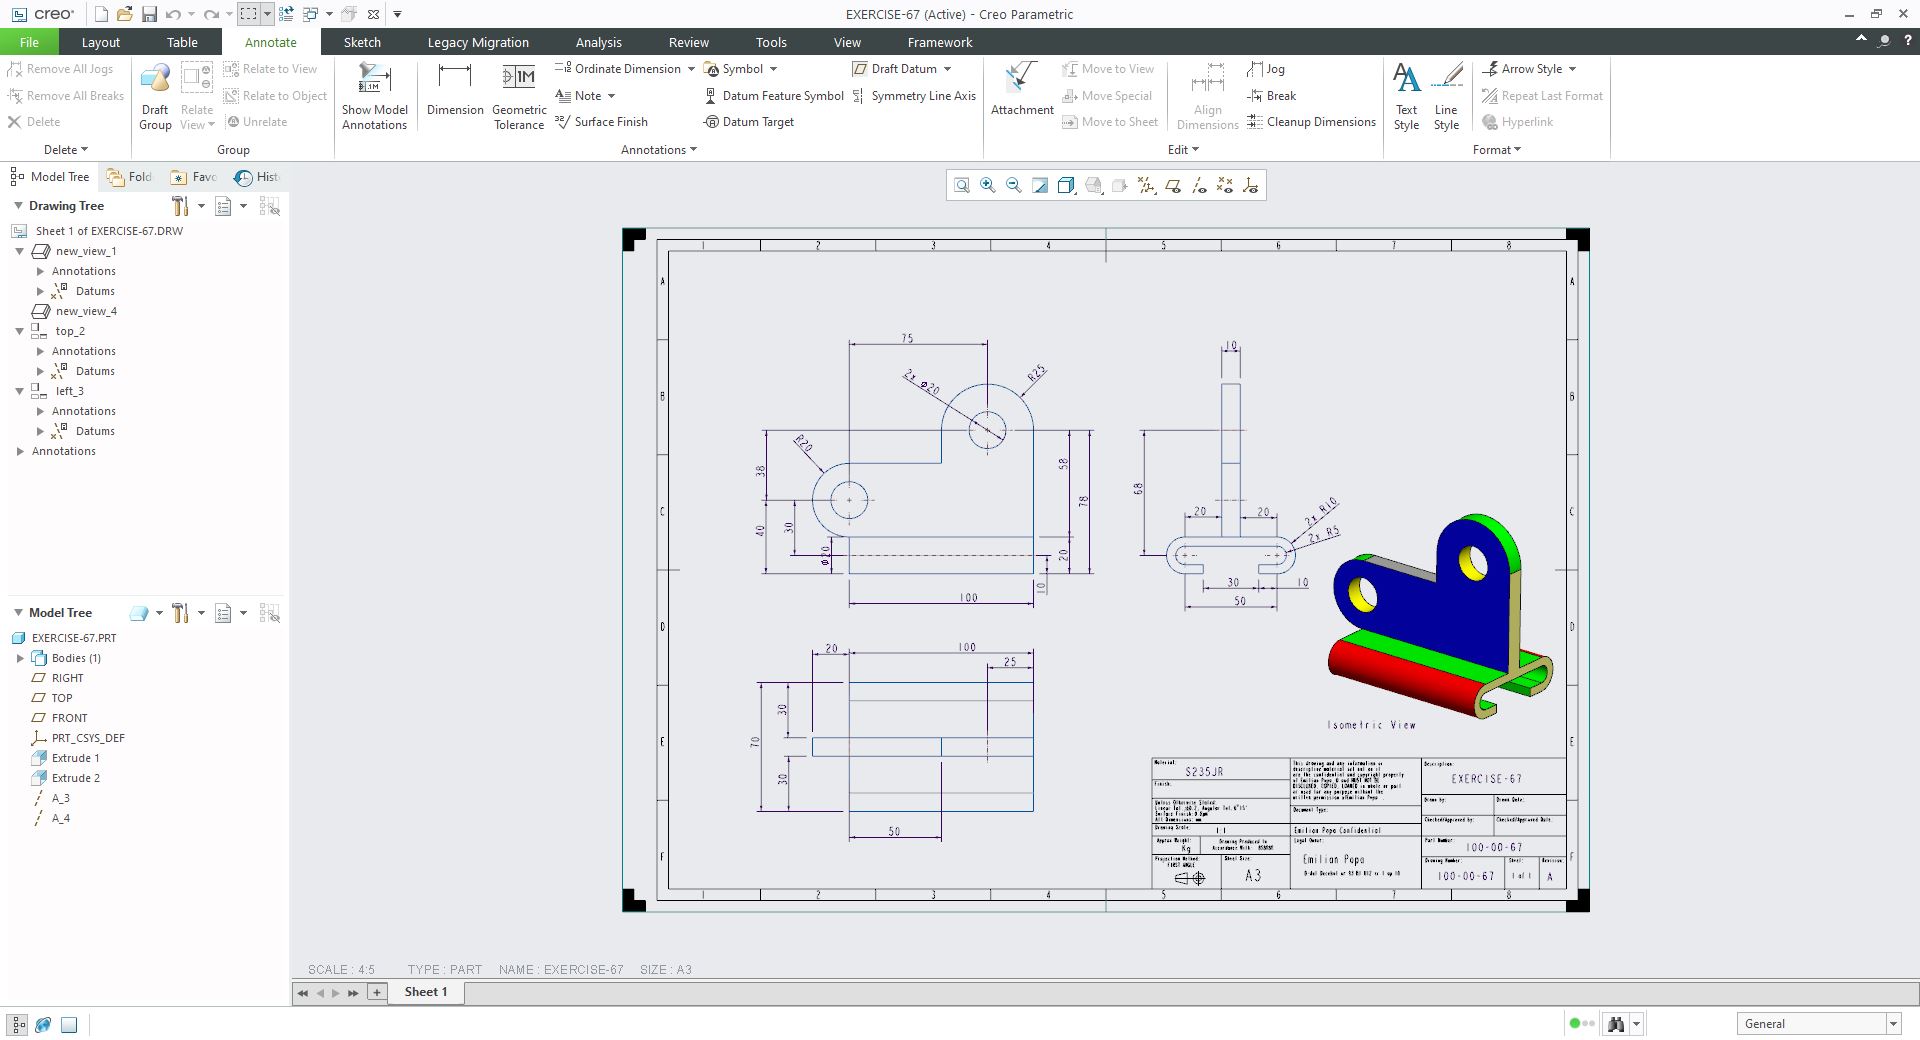Select Geometric Tolerance tool
Screen dimensions: 1920x1040
pos(519,96)
